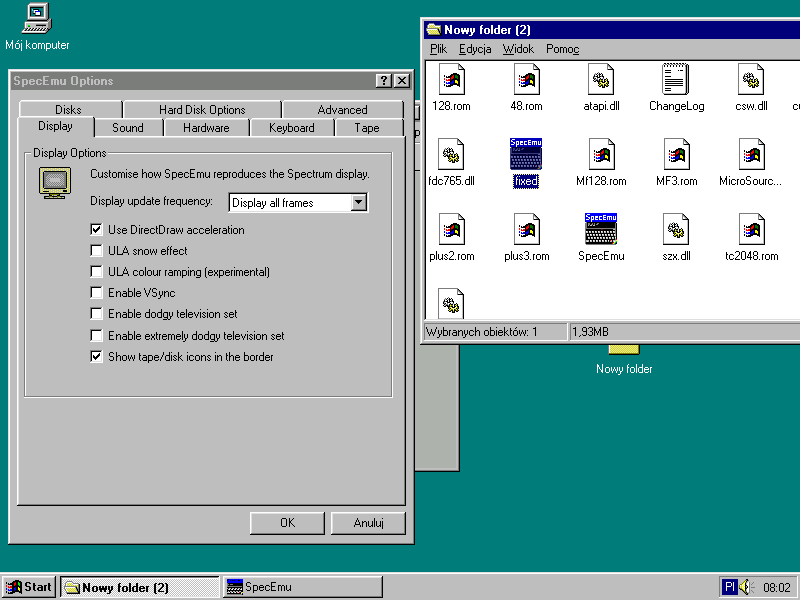Select the csw.dll file icon
Image resolution: width=800 pixels, height=600 pixels.
pos(751,79)
